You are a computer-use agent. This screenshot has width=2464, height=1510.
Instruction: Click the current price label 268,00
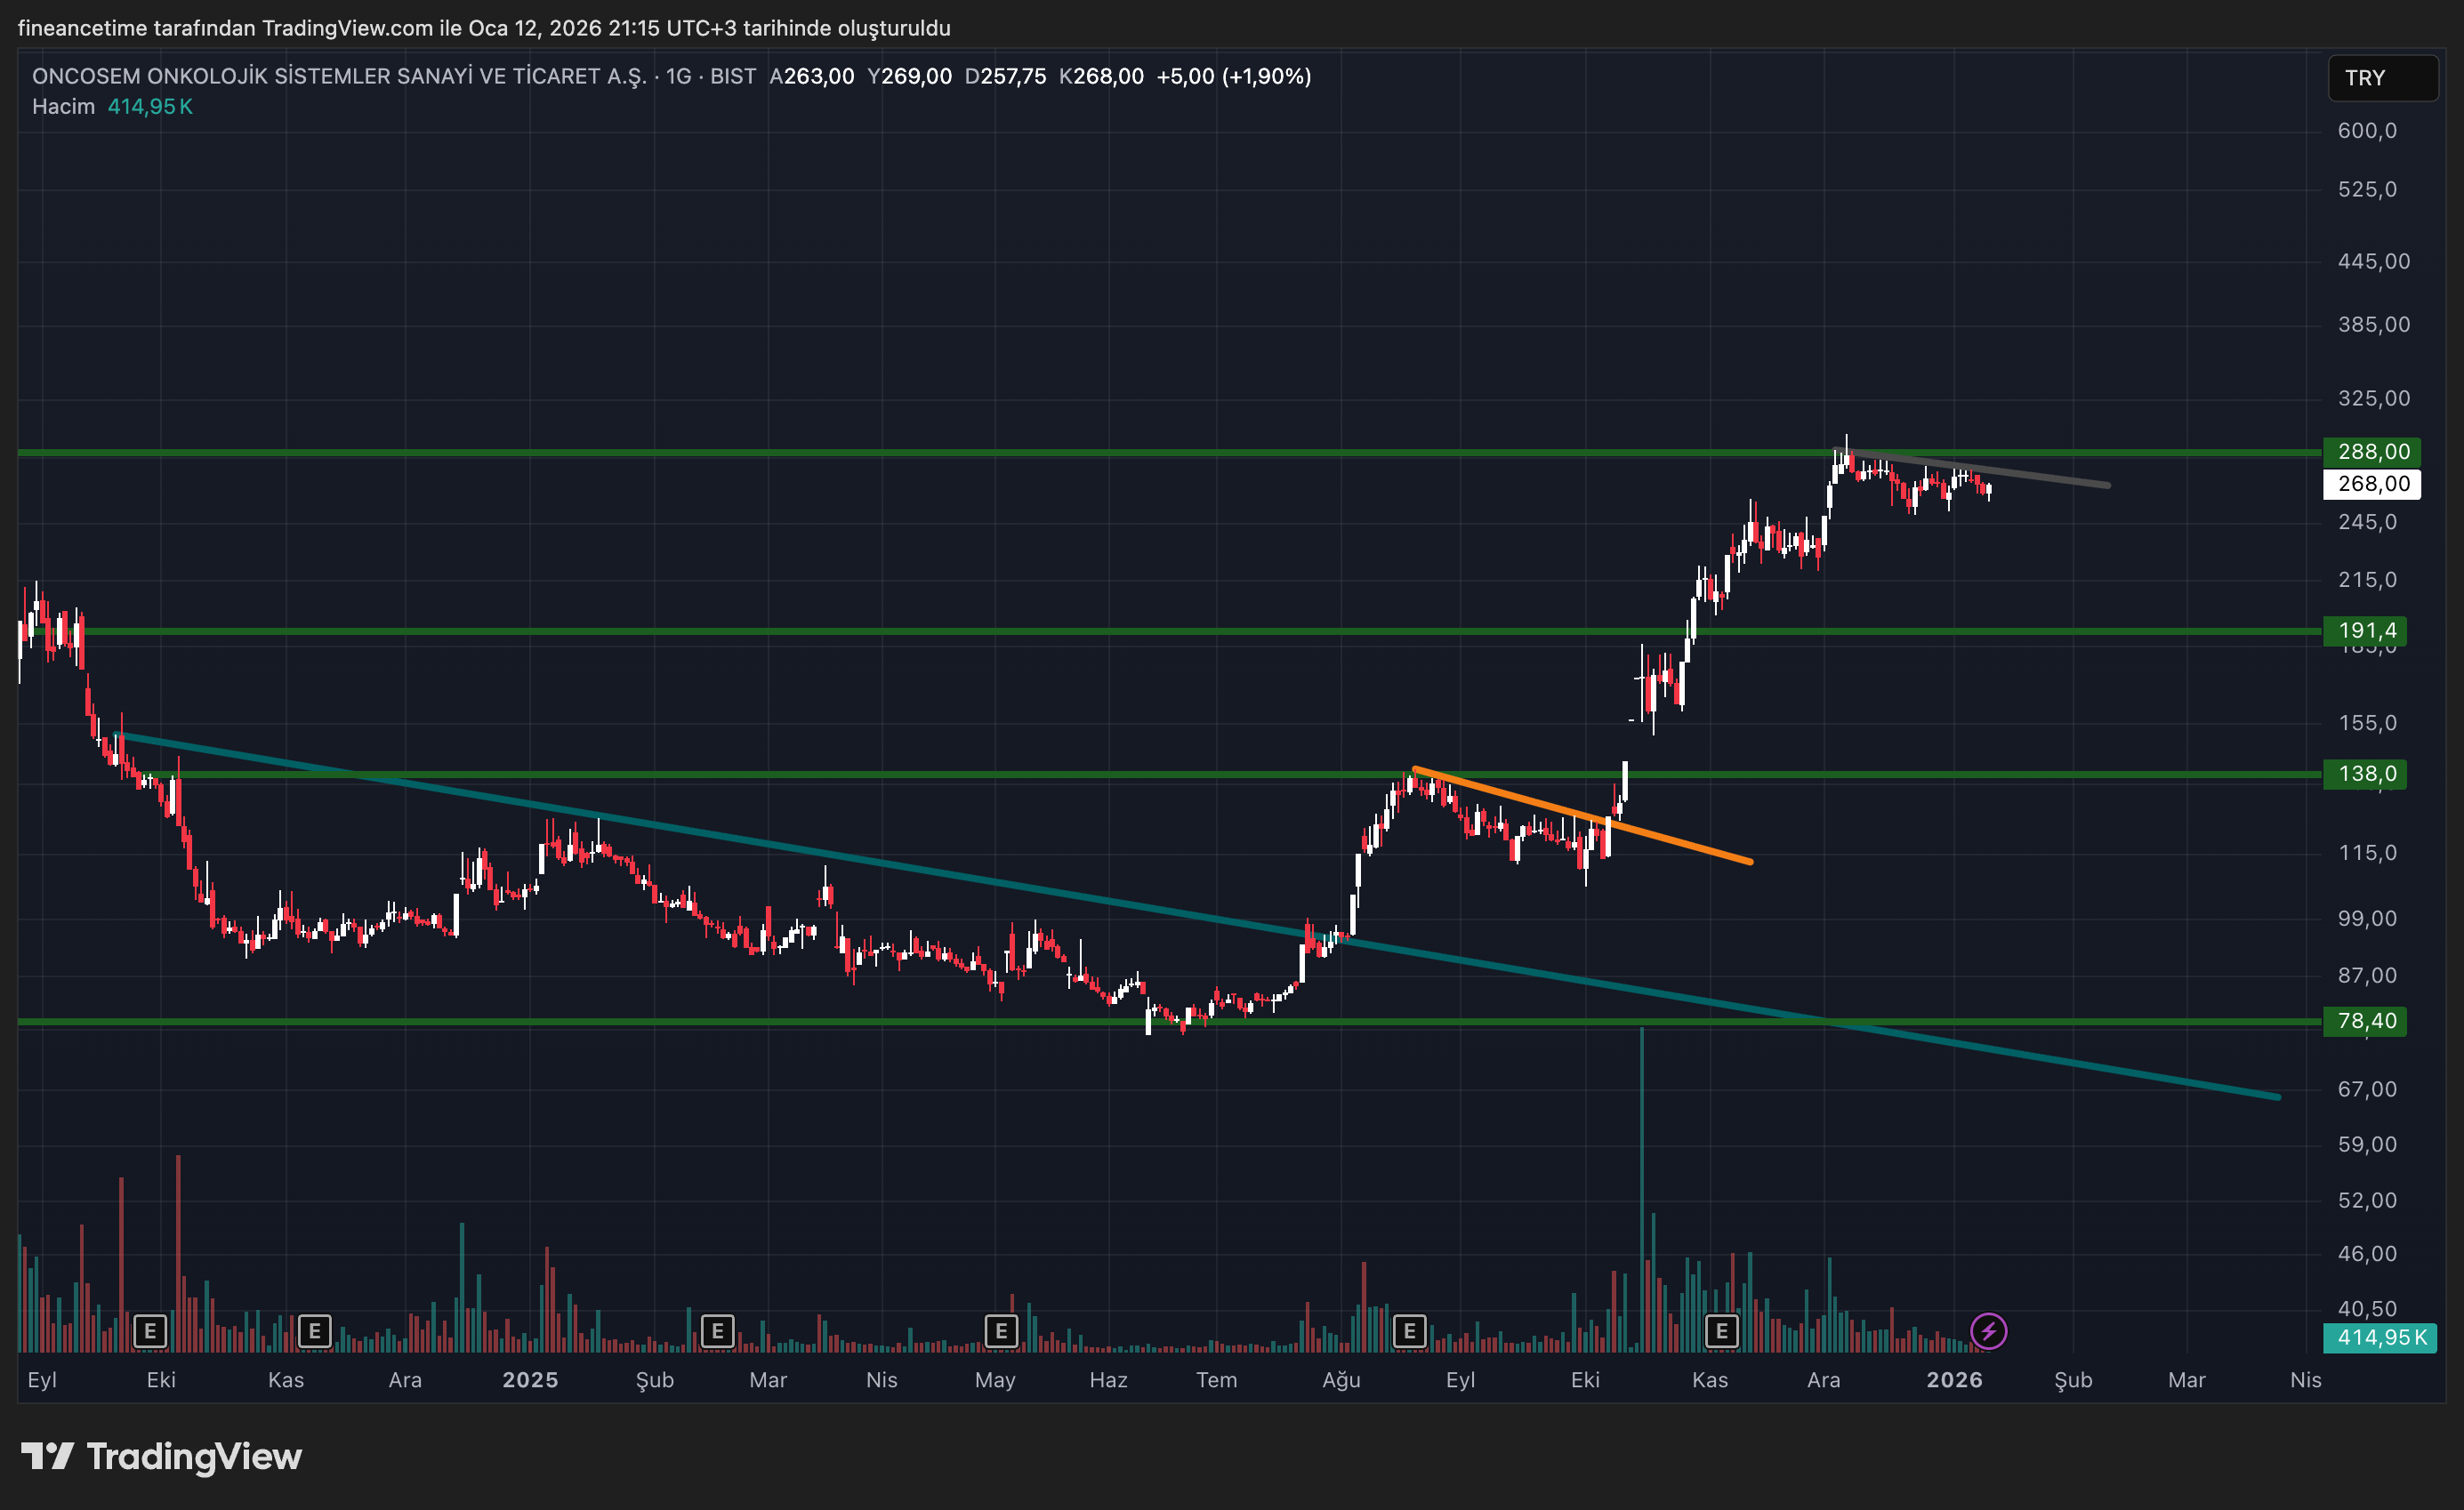point(2372,484)
